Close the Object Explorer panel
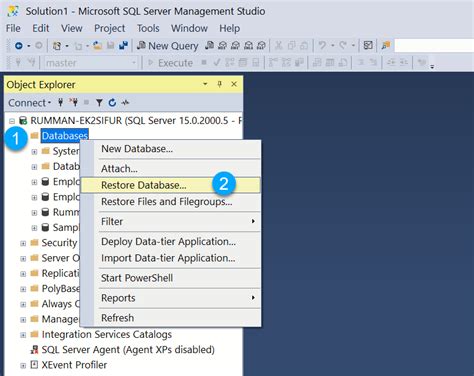This screenshot has height=376, width=474. (x=234, y=84)
